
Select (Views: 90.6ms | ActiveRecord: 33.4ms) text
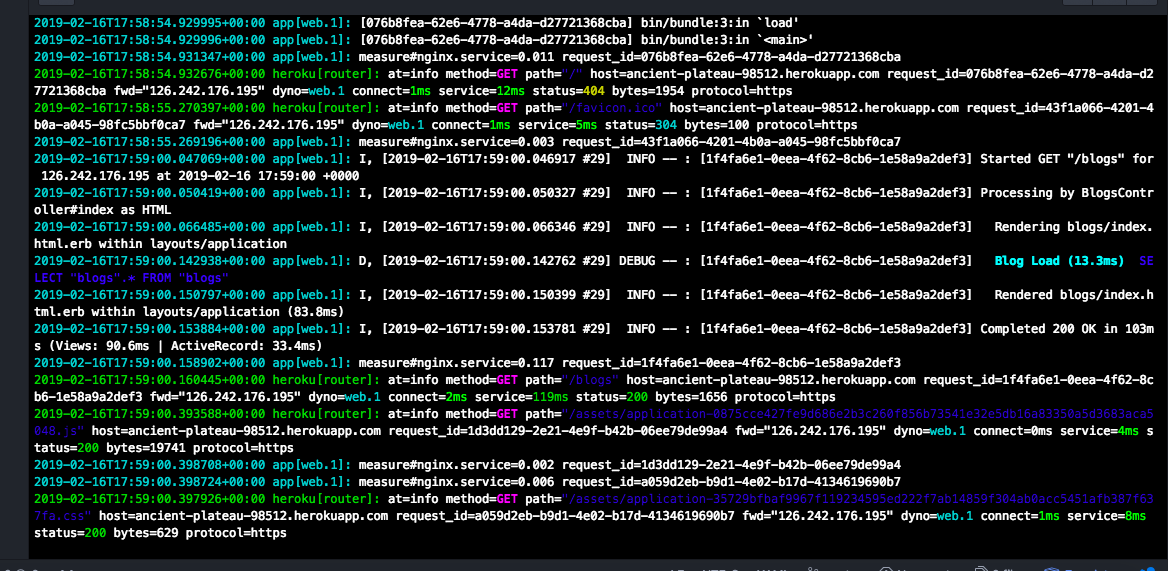[183, 348]
